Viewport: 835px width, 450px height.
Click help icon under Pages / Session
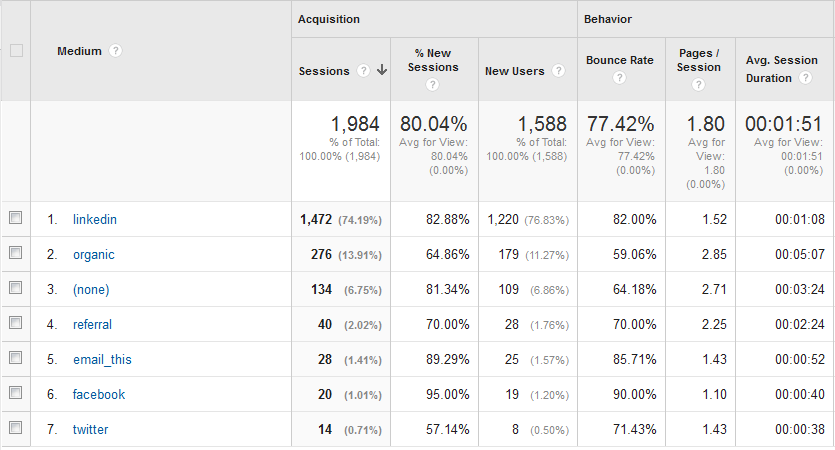tap(699, 85)
